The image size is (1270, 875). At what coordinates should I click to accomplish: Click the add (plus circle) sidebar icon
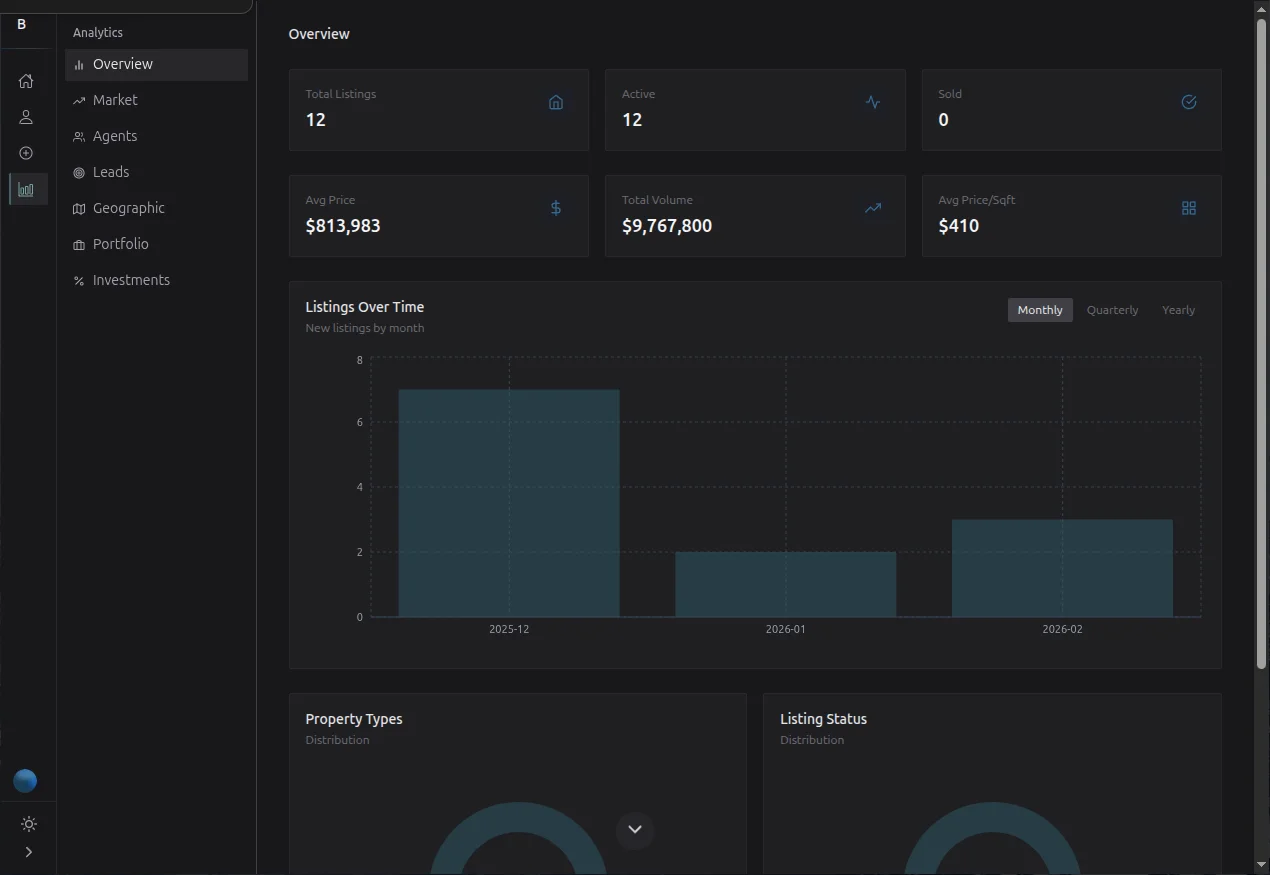click(26, 153)
